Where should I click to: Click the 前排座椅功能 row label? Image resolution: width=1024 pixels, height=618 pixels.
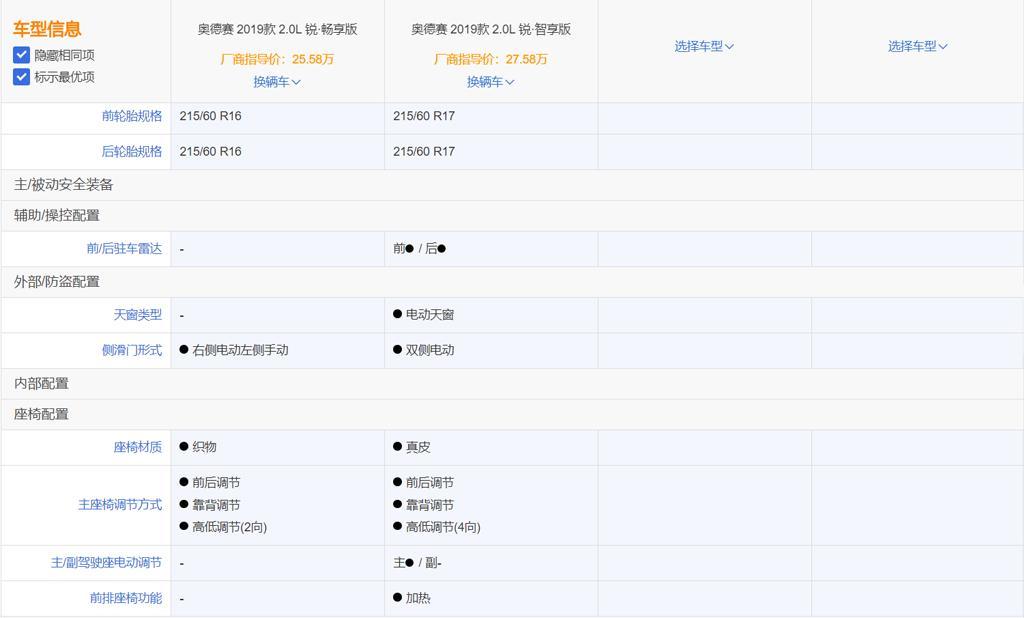tap(126, 598)
